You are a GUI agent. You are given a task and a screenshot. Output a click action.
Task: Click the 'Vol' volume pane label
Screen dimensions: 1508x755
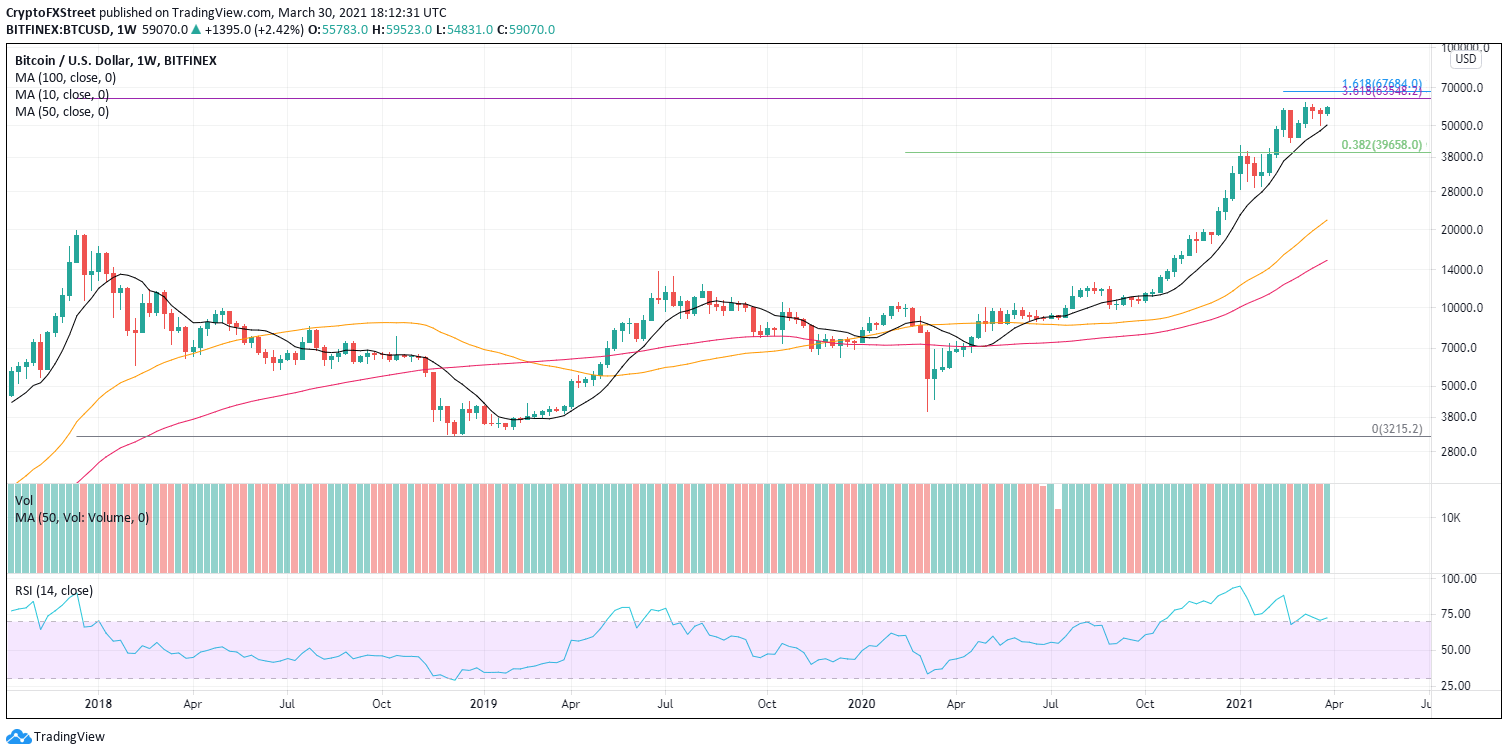click(23, 500)
